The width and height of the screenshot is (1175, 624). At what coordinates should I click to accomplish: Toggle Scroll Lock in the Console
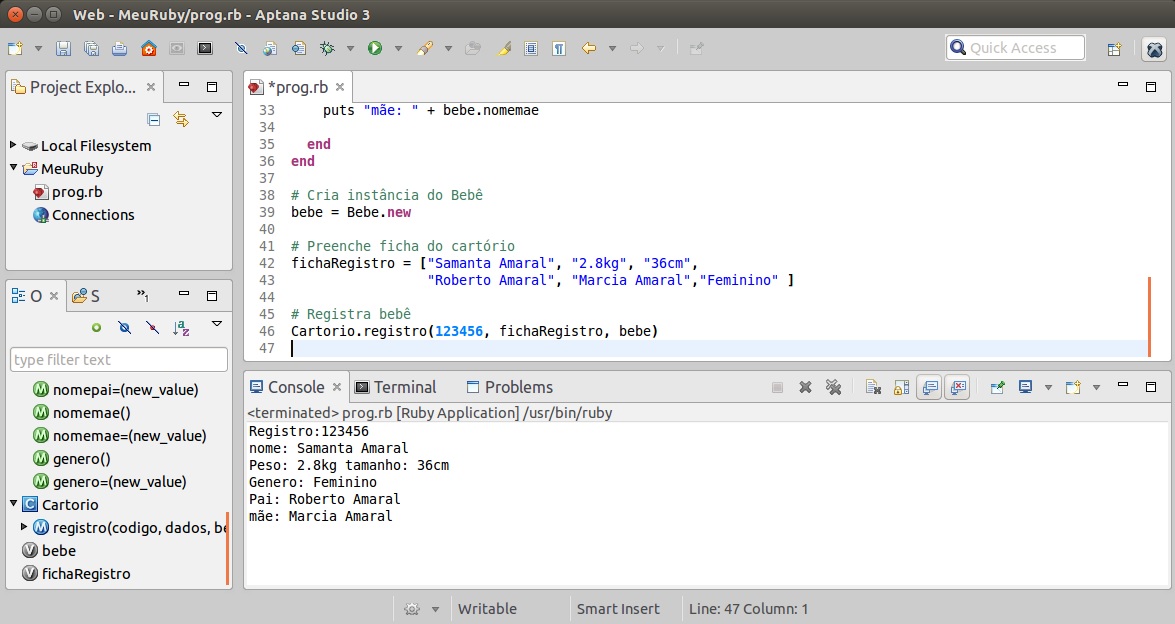[901, 388]
